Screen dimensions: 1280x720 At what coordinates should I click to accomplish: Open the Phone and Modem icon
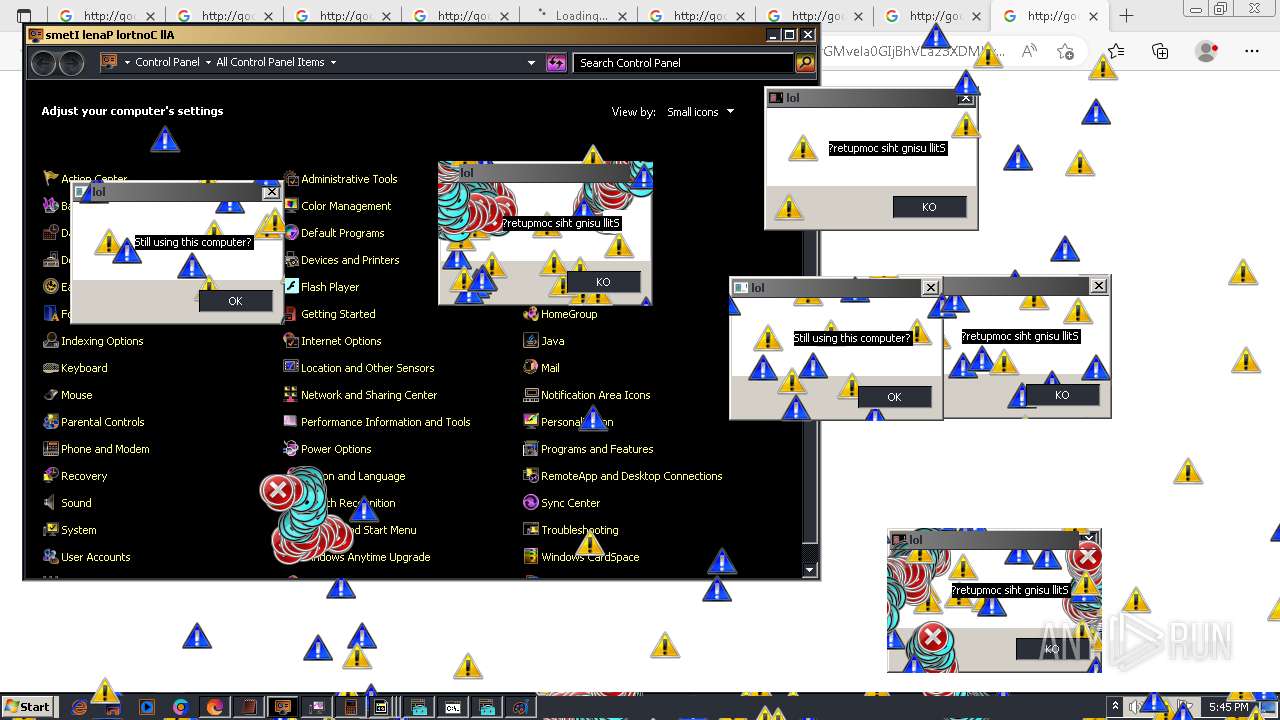[51, 449]
